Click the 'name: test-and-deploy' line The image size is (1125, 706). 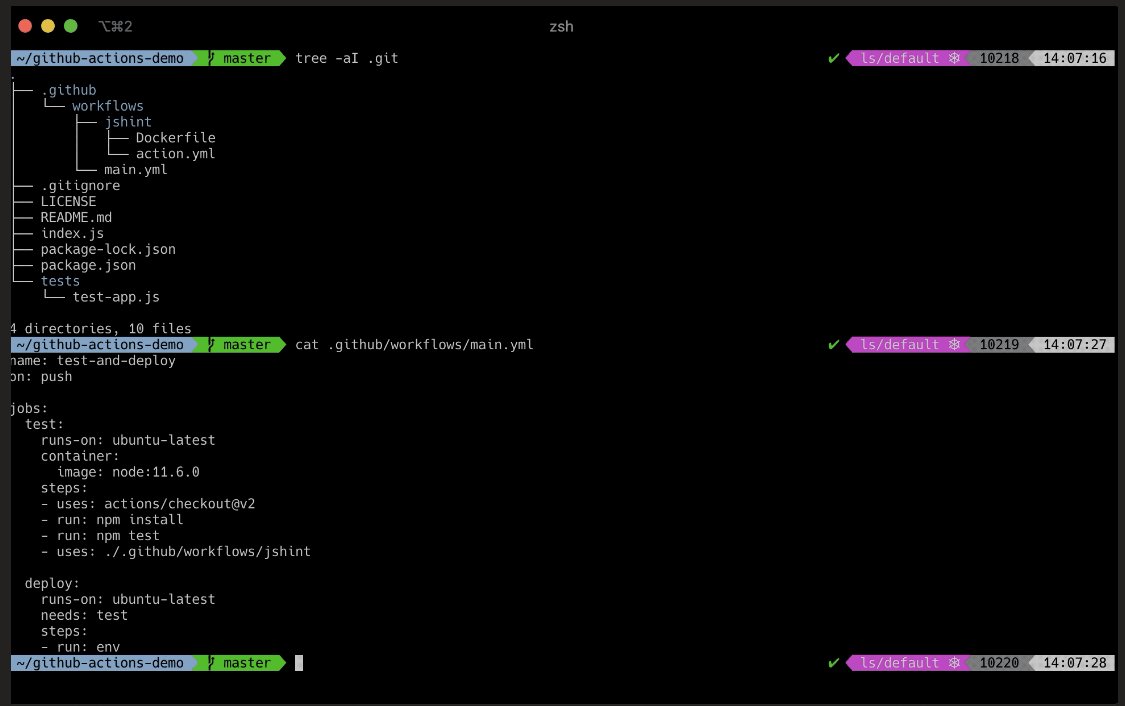click(x=93, y=361)
